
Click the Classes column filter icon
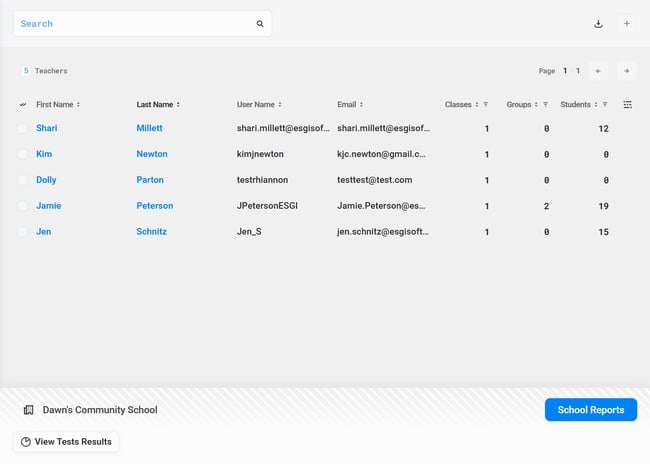coord(486,104)
